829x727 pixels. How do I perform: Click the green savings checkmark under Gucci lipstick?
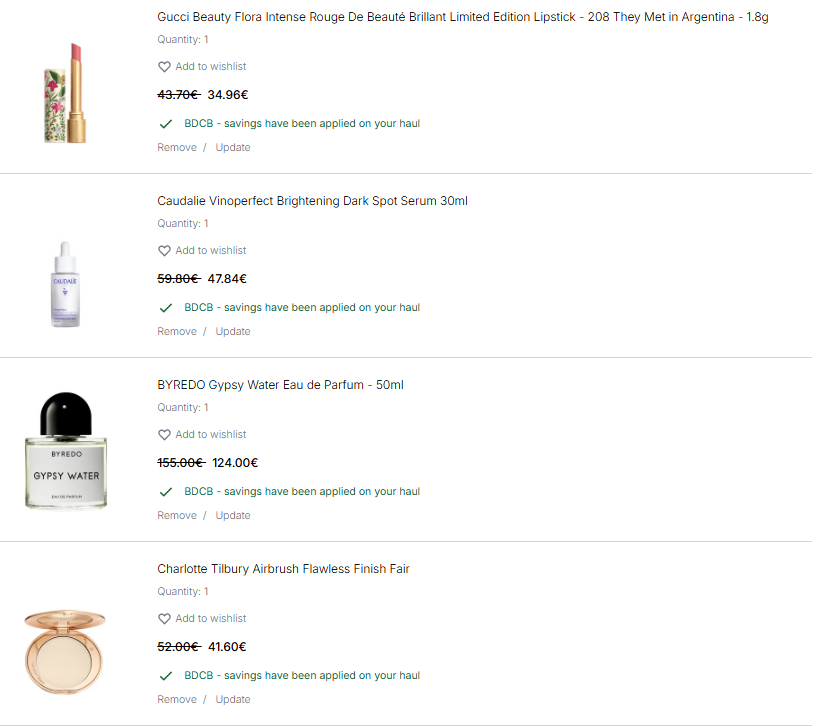pyautogui.click(x=166, y=124)
